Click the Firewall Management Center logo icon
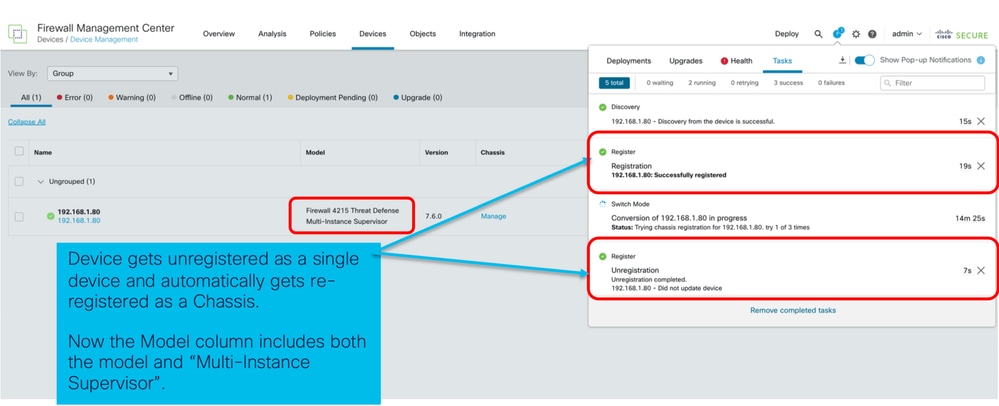The image size is (999, 406). point(17,34)
